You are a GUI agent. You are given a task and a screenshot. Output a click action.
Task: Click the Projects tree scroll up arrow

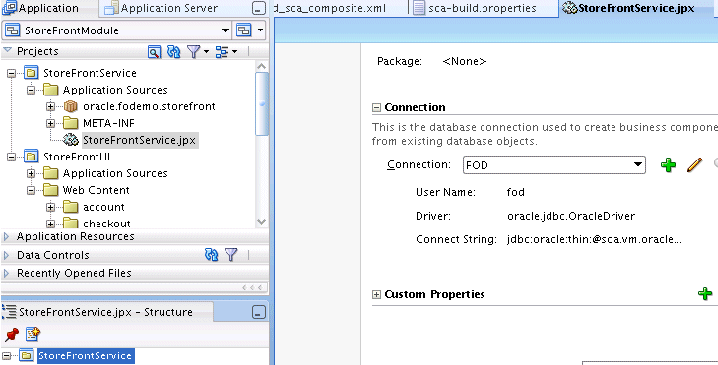[x=261, y=67]
